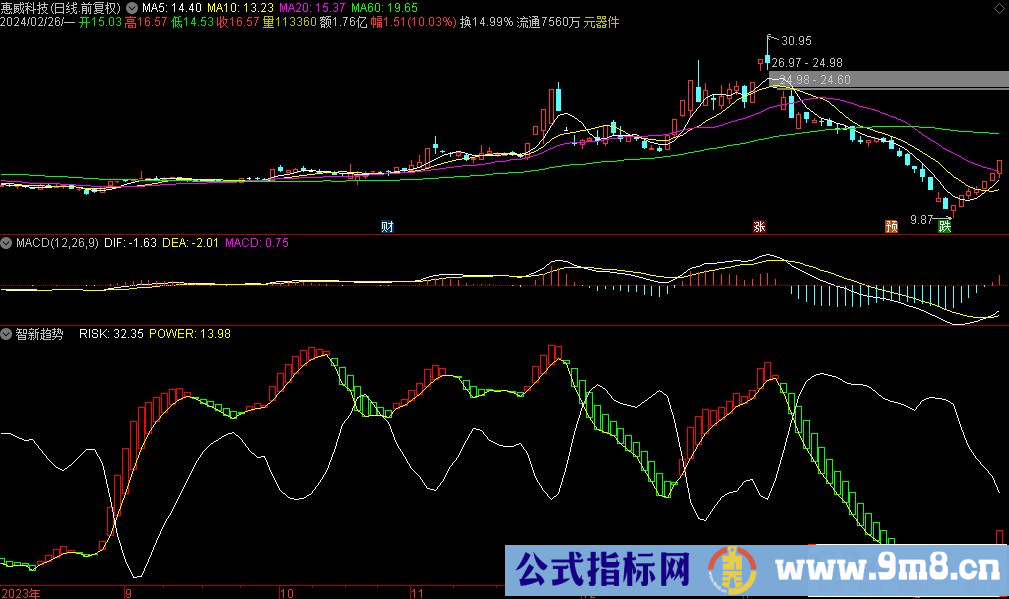Image resolution: width=1009 pixels, height=599 pixels.
Task: Click the month 11 axis marker
Action: [x=418, y=593]
